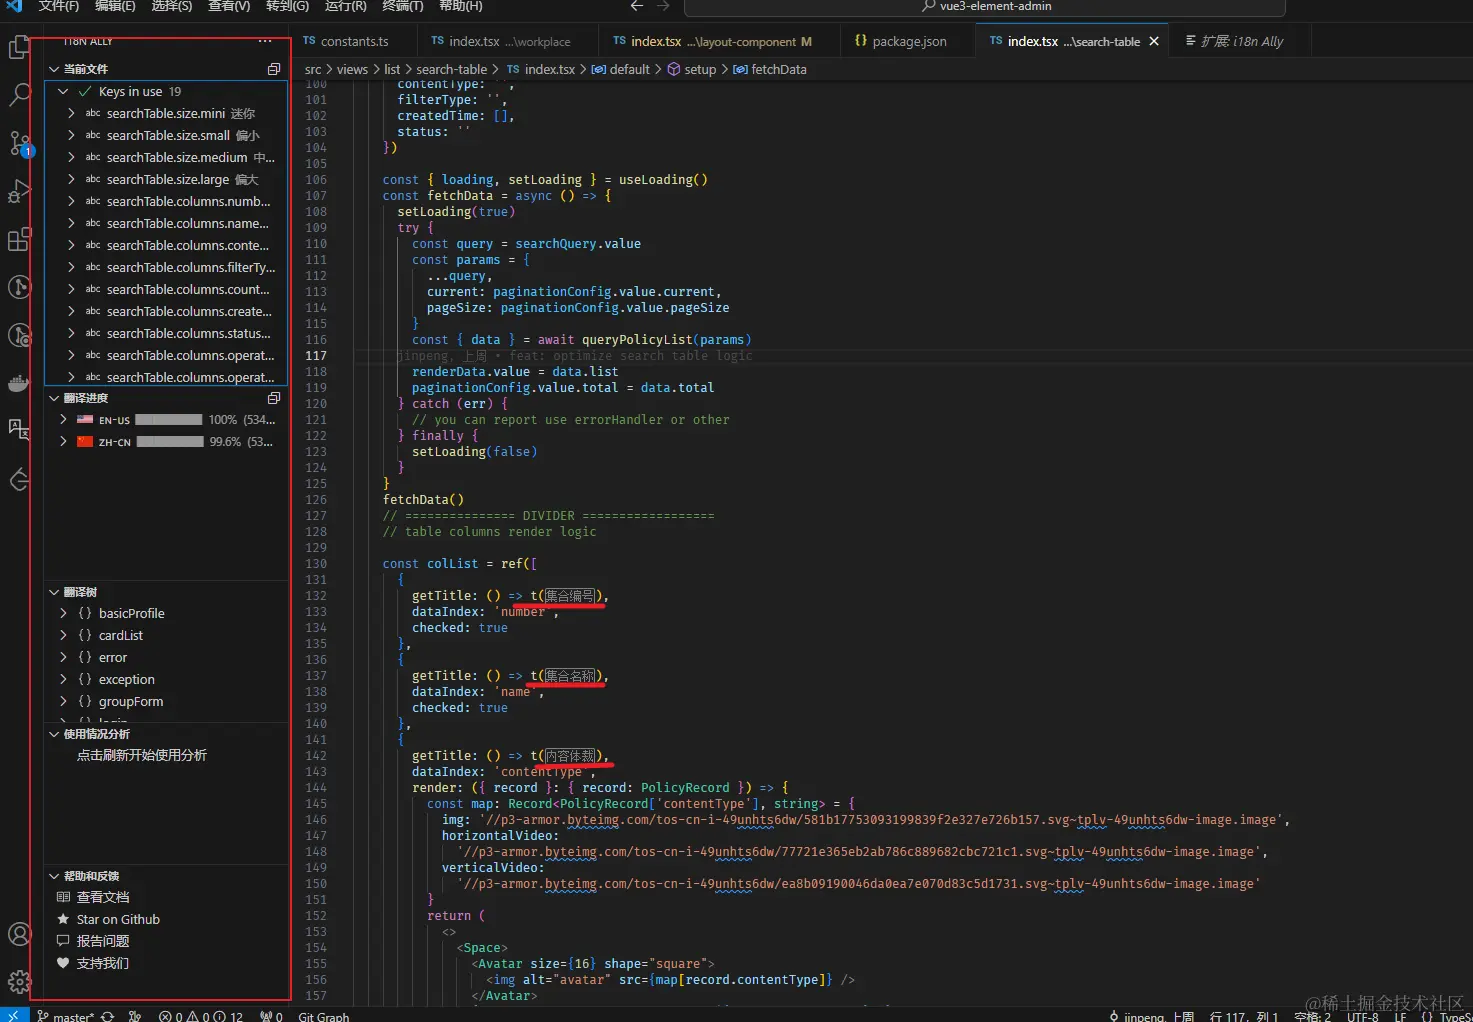Click 空格: 2 indentation status item
Screen dimensions: 1473x1022
pyautogui.click(x=1312, y=1016)
